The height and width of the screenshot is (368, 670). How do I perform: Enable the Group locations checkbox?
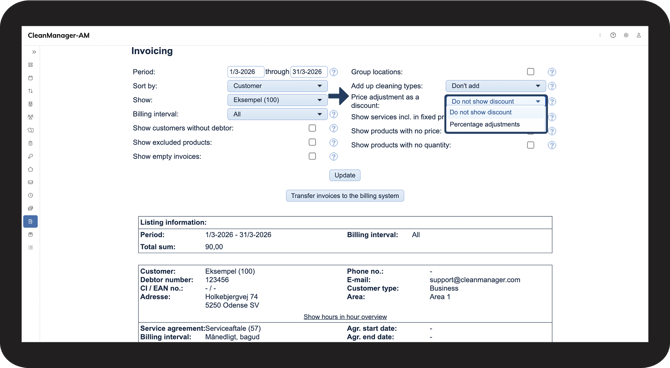click(530, 71)
